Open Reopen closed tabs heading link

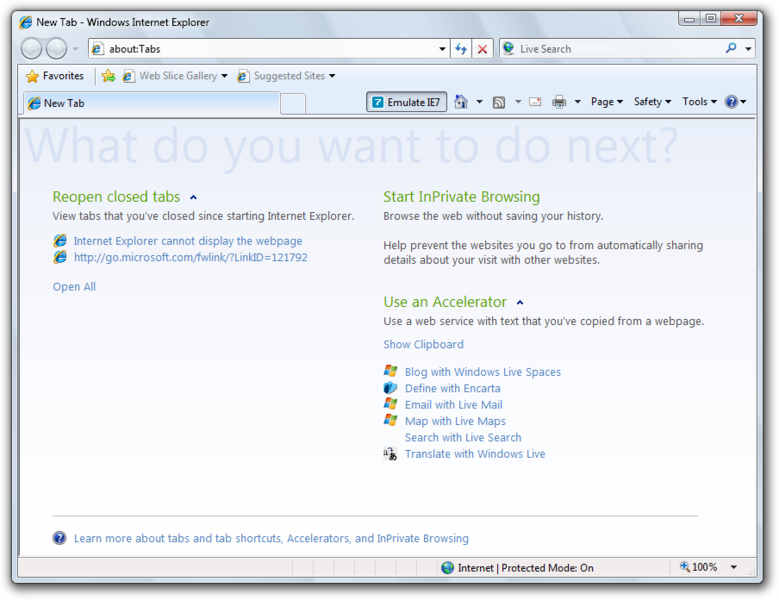pyautogui.click(x=116, y=197)
